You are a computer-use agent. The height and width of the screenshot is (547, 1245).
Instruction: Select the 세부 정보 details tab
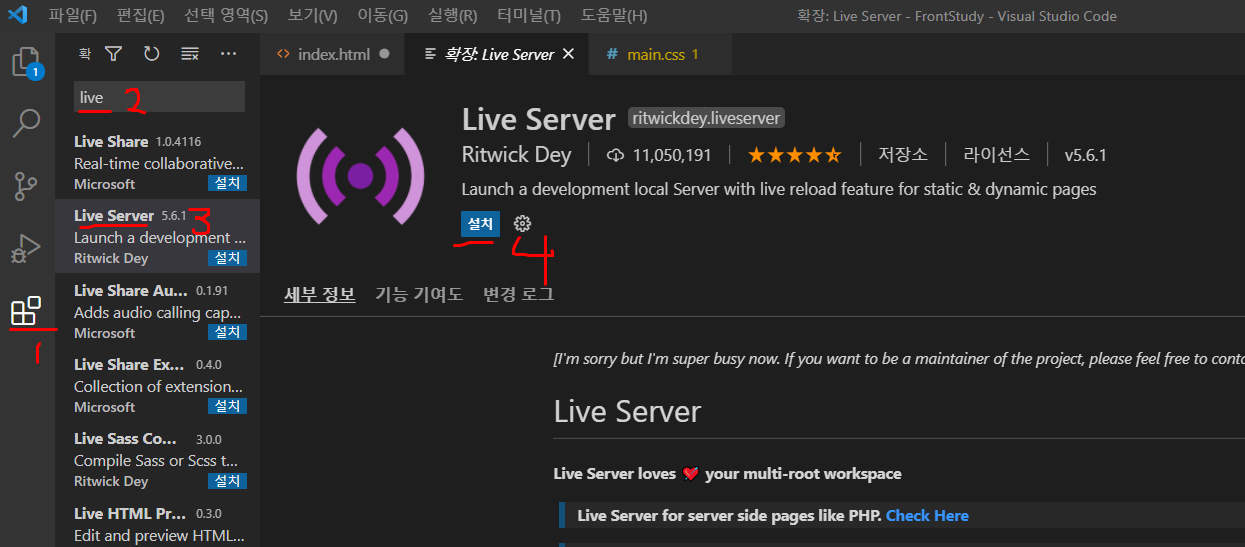click(319, 294)
